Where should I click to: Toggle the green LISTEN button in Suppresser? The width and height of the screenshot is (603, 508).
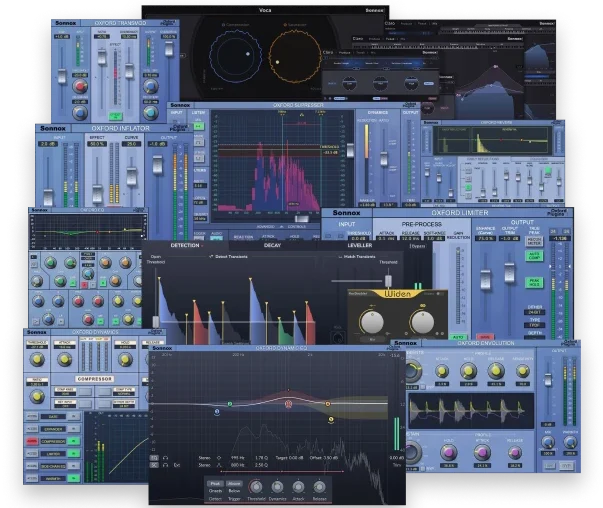tap(198, 126)
